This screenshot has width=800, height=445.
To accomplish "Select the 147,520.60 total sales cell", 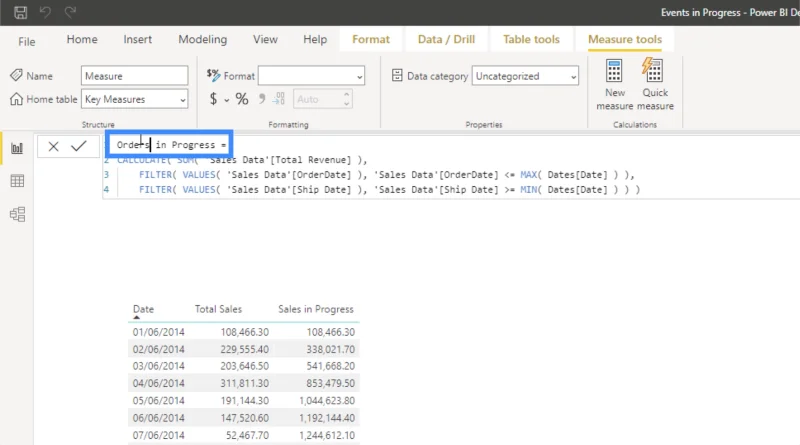I will pos(244,418).
